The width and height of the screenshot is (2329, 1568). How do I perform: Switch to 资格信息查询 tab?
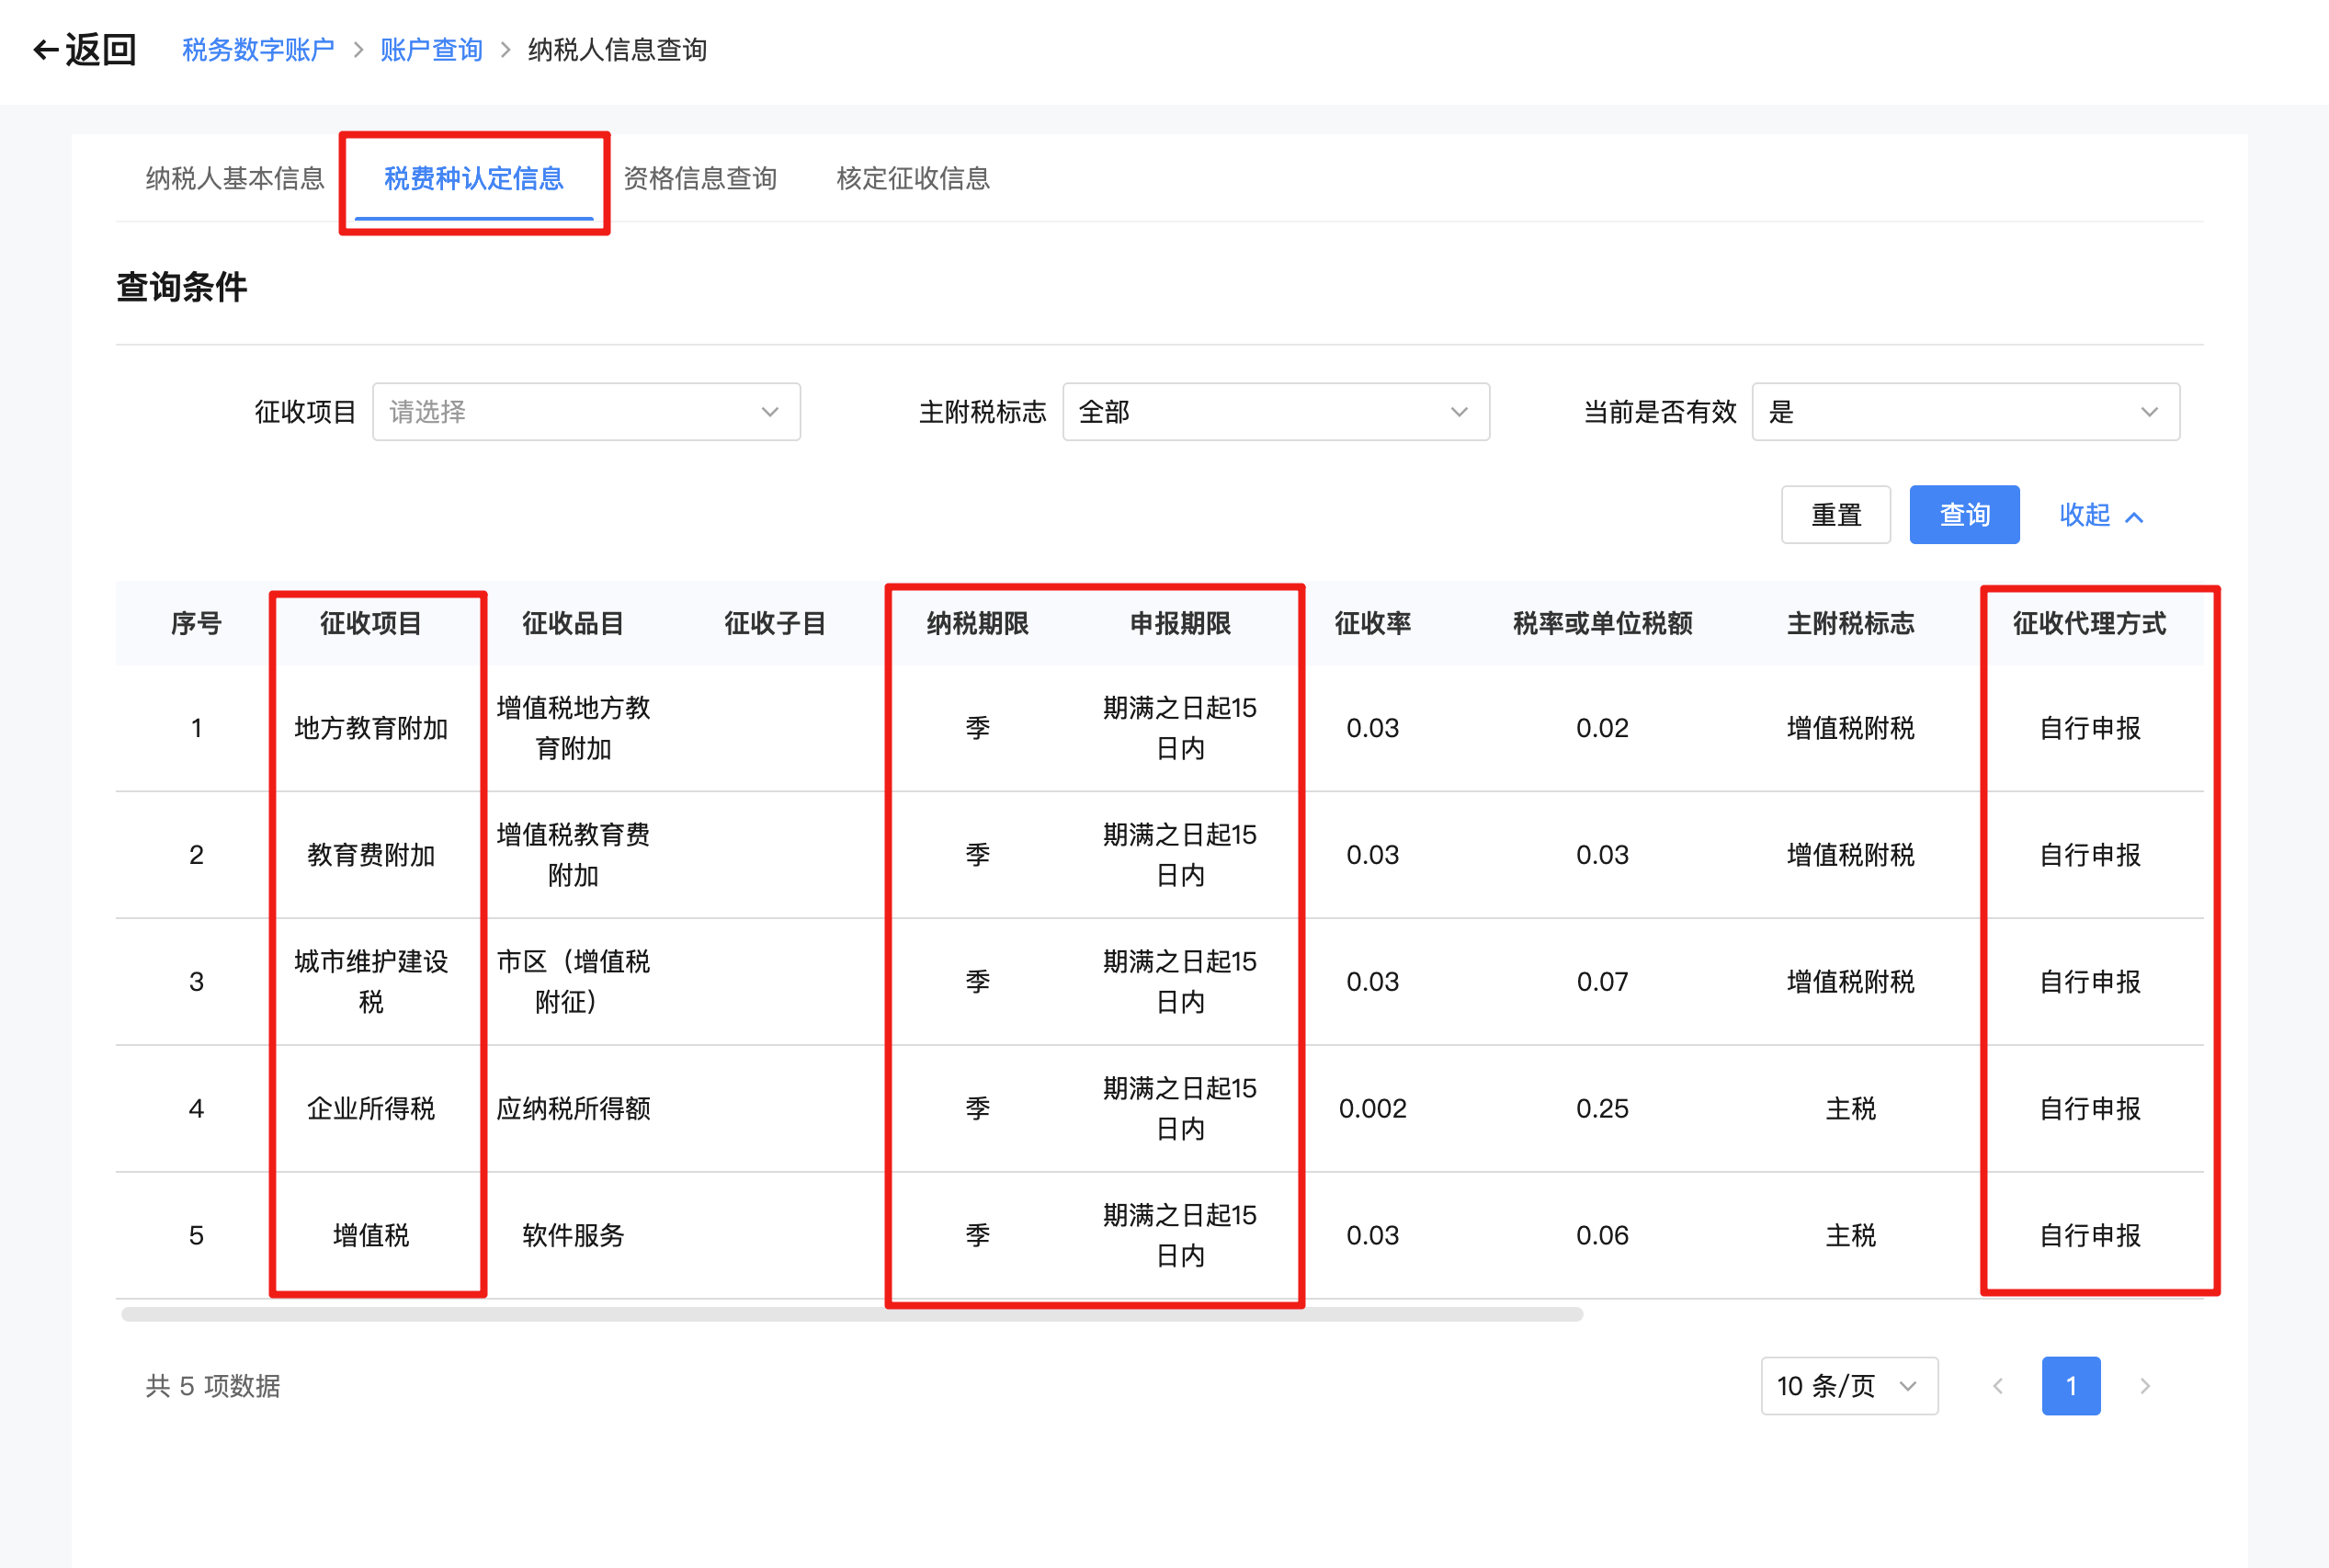pyautogui.click(x=700, y=178)
